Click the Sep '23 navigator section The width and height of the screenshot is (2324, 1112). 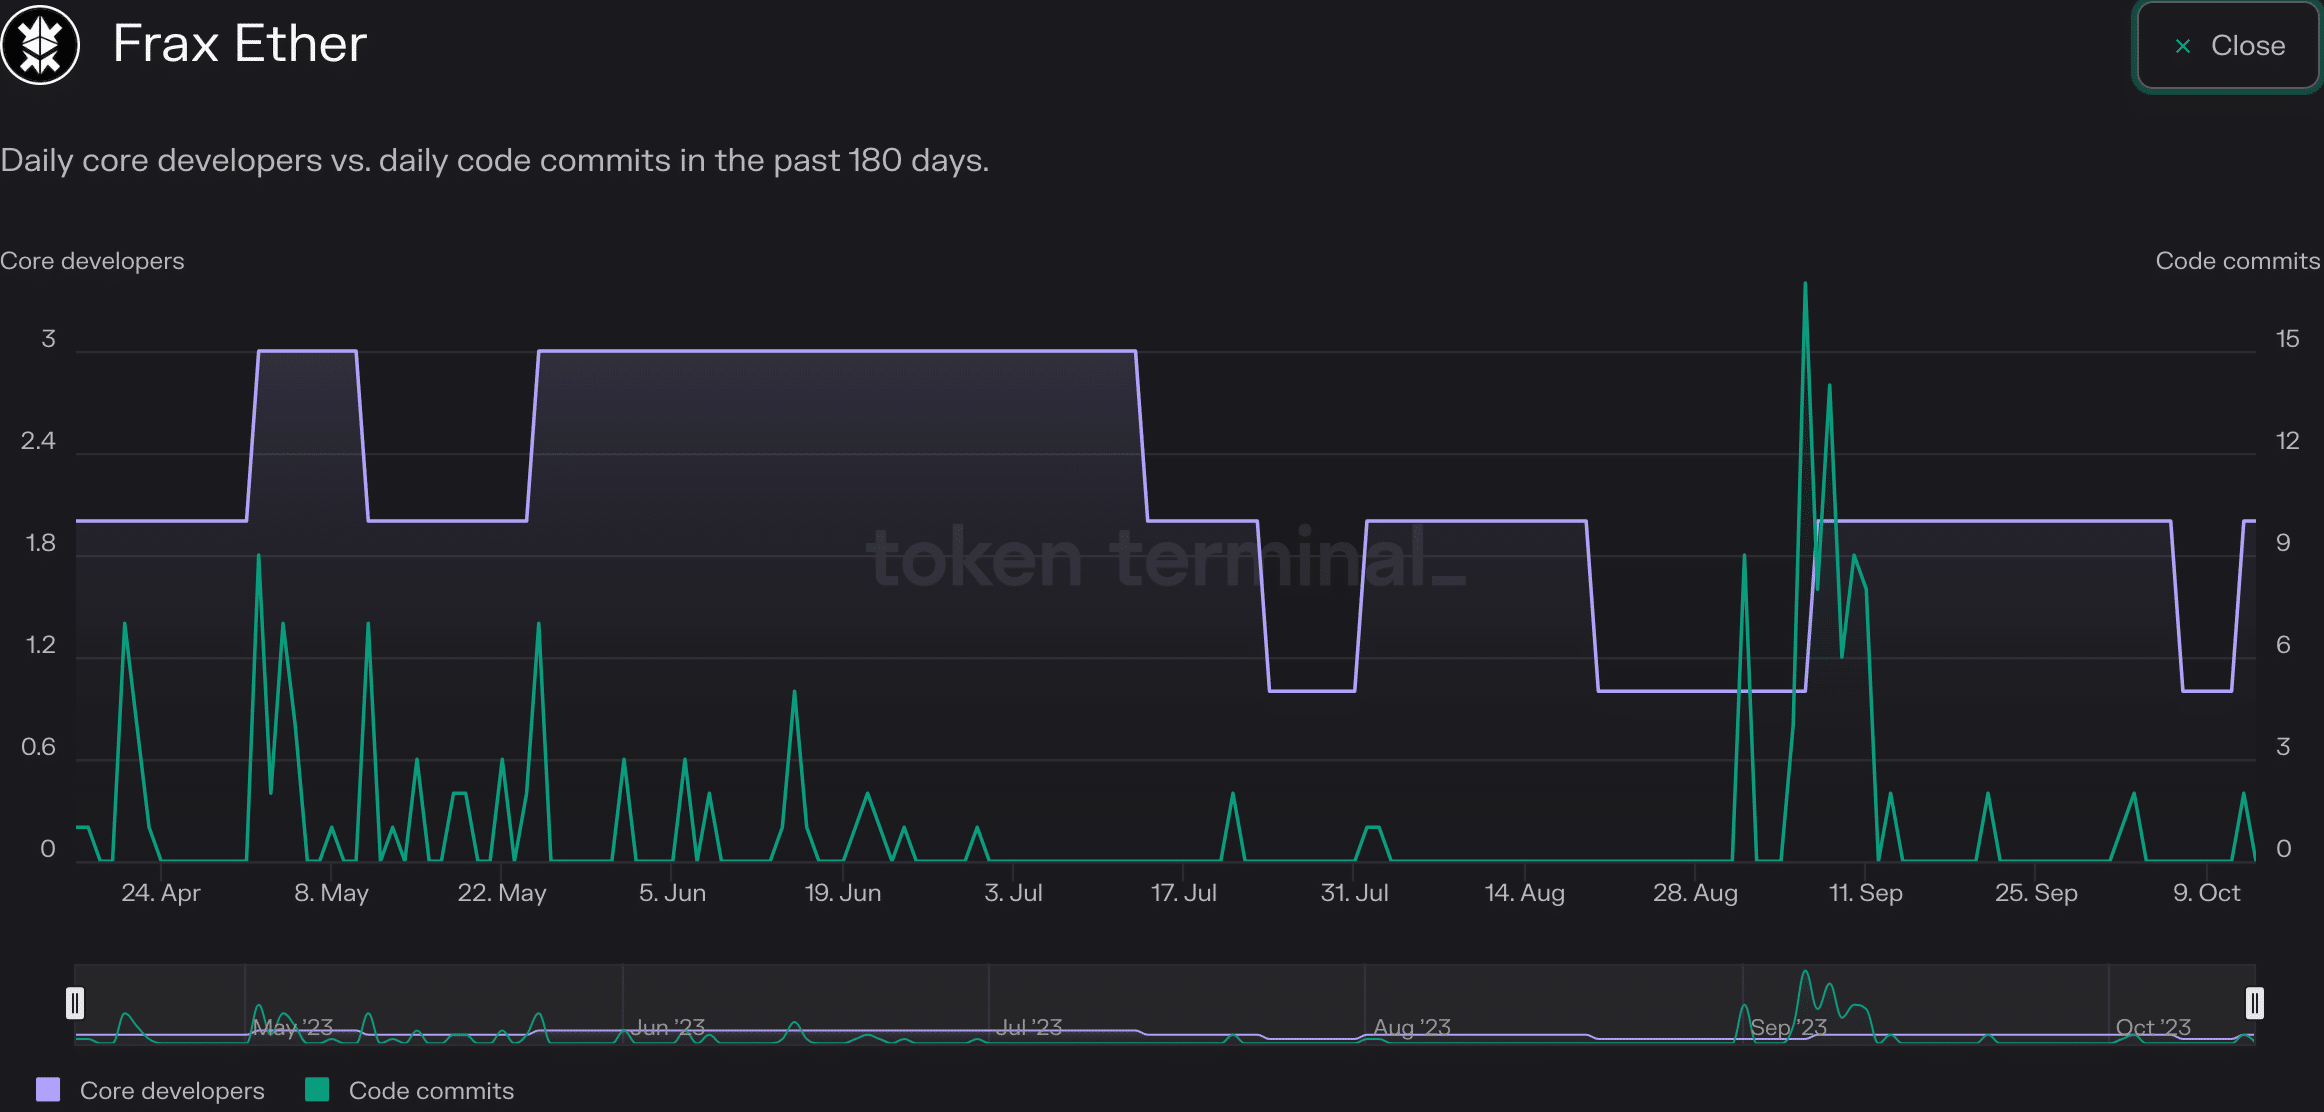pos(1925,1004)
